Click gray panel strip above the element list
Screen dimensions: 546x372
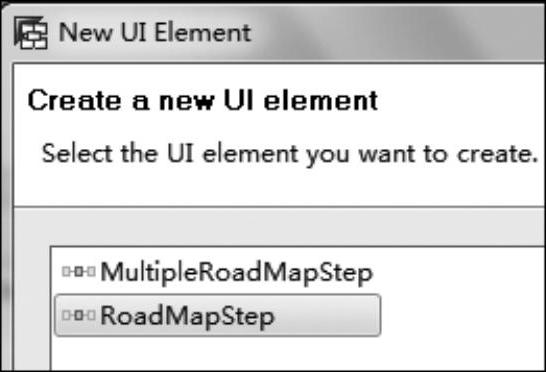click(279, 227)
